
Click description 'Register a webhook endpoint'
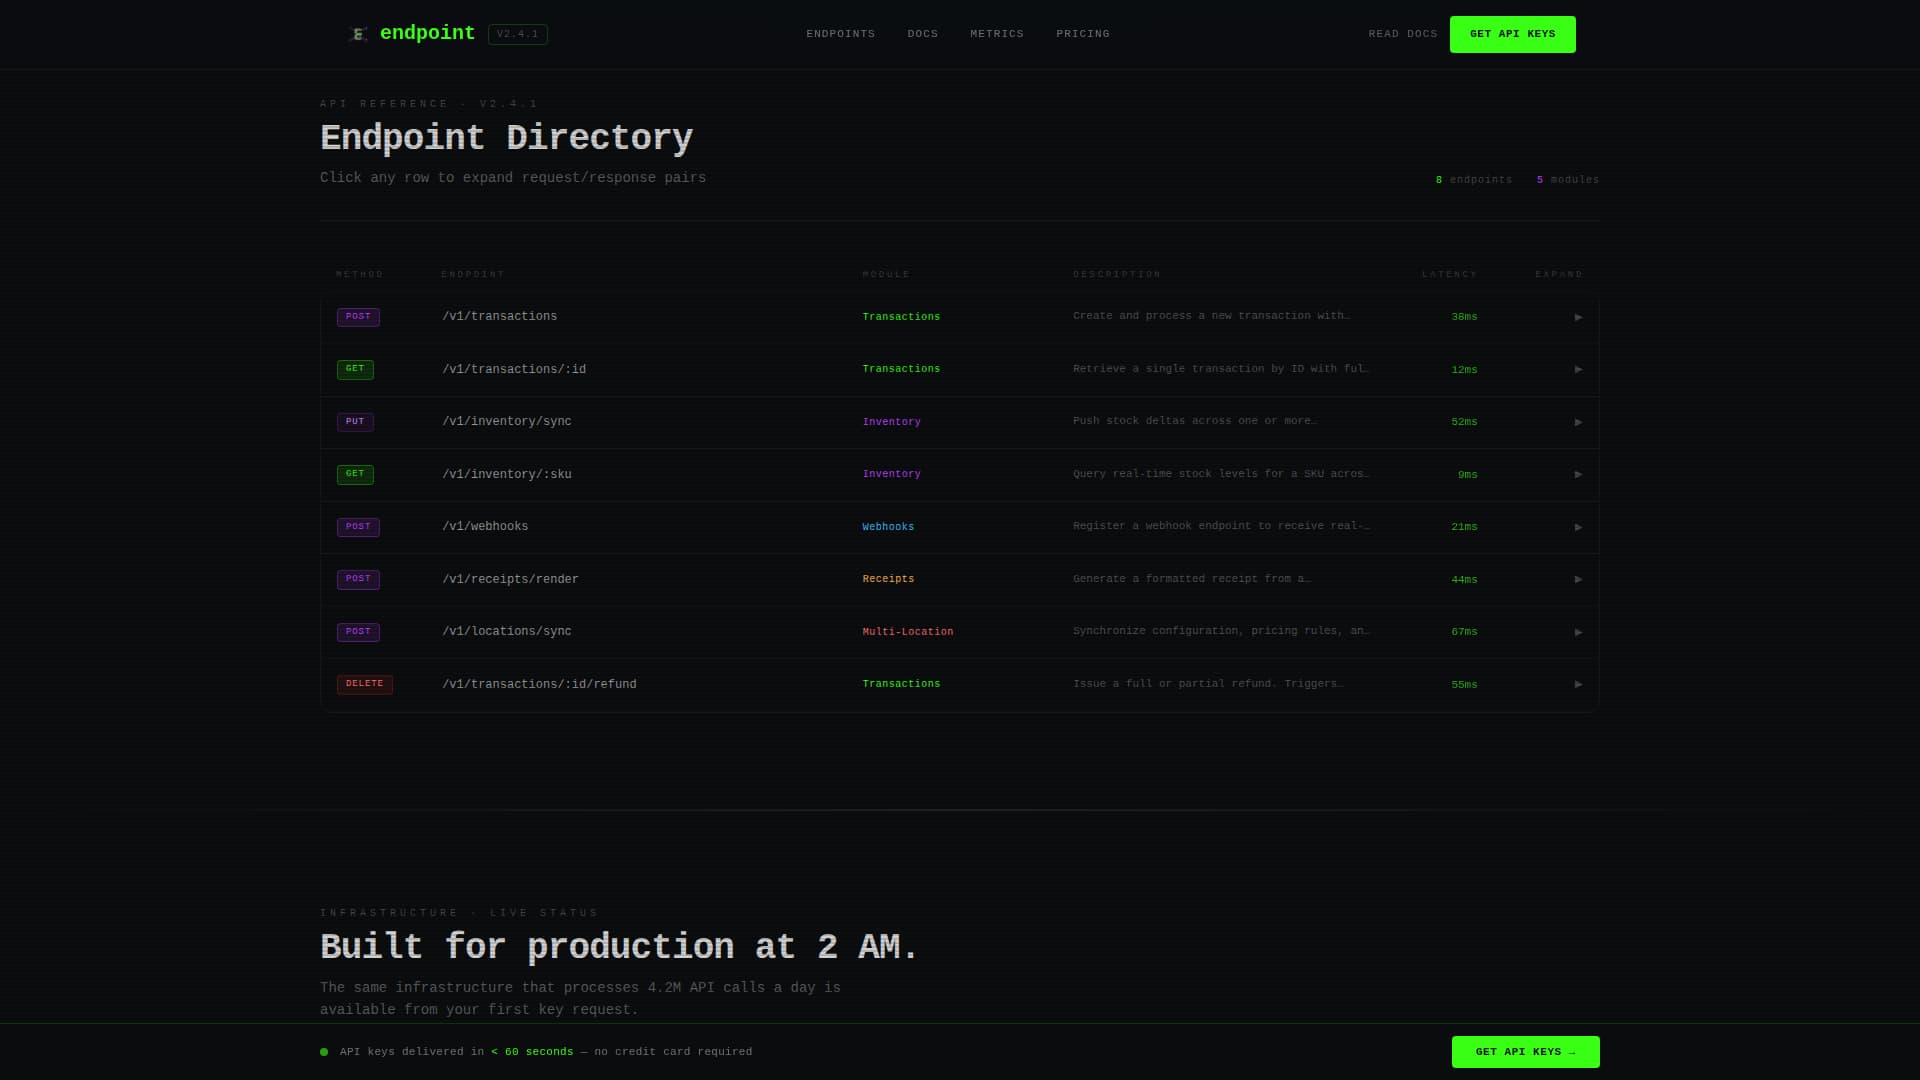pyautogui.click(x=1221, y=526)
